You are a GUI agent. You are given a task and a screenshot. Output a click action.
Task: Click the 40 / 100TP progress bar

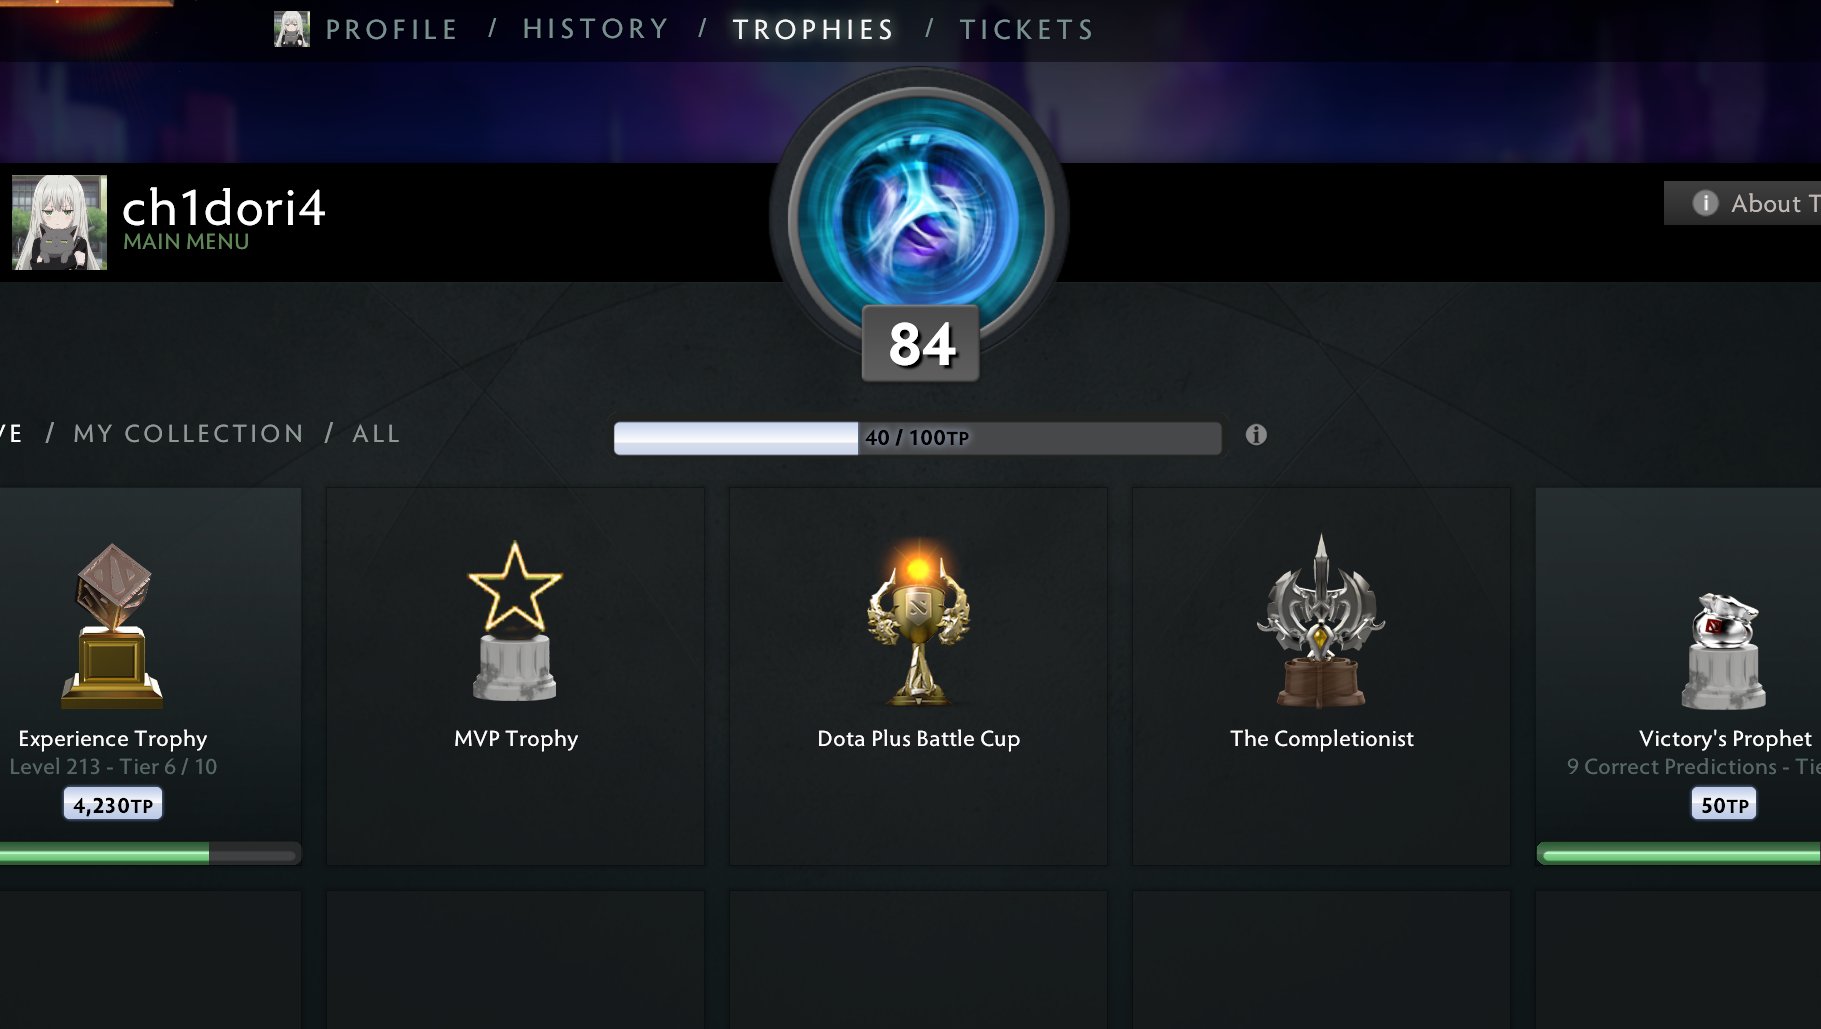point(917,438)
